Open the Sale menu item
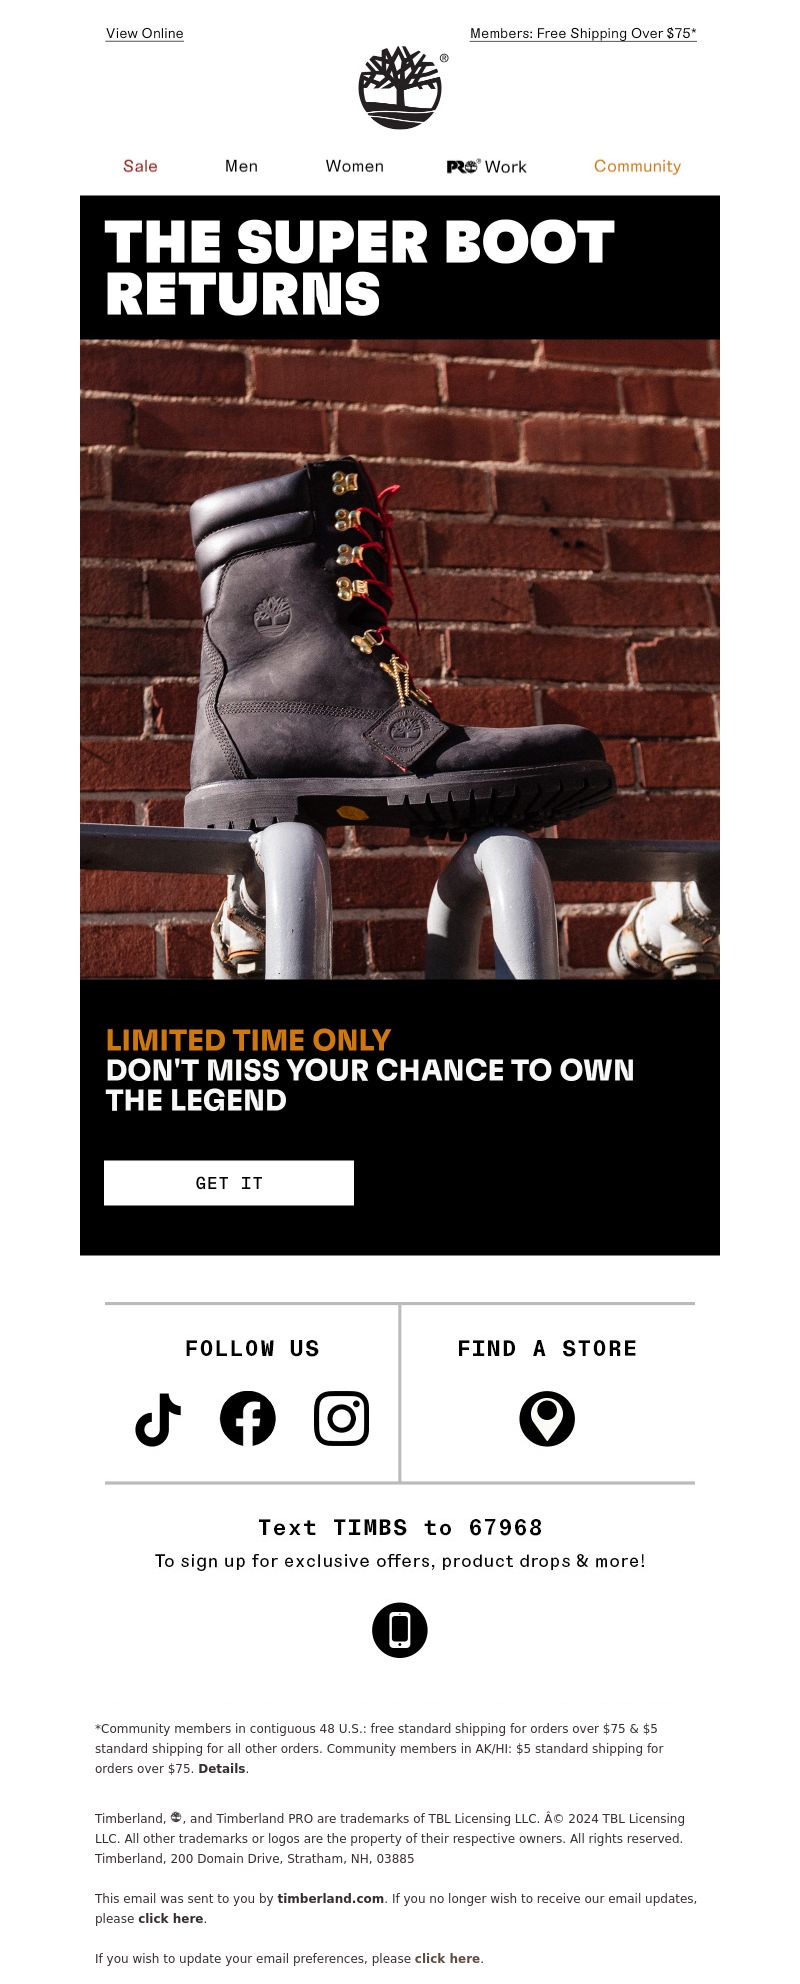This screenshot has height=1984, width=800. 140,166
